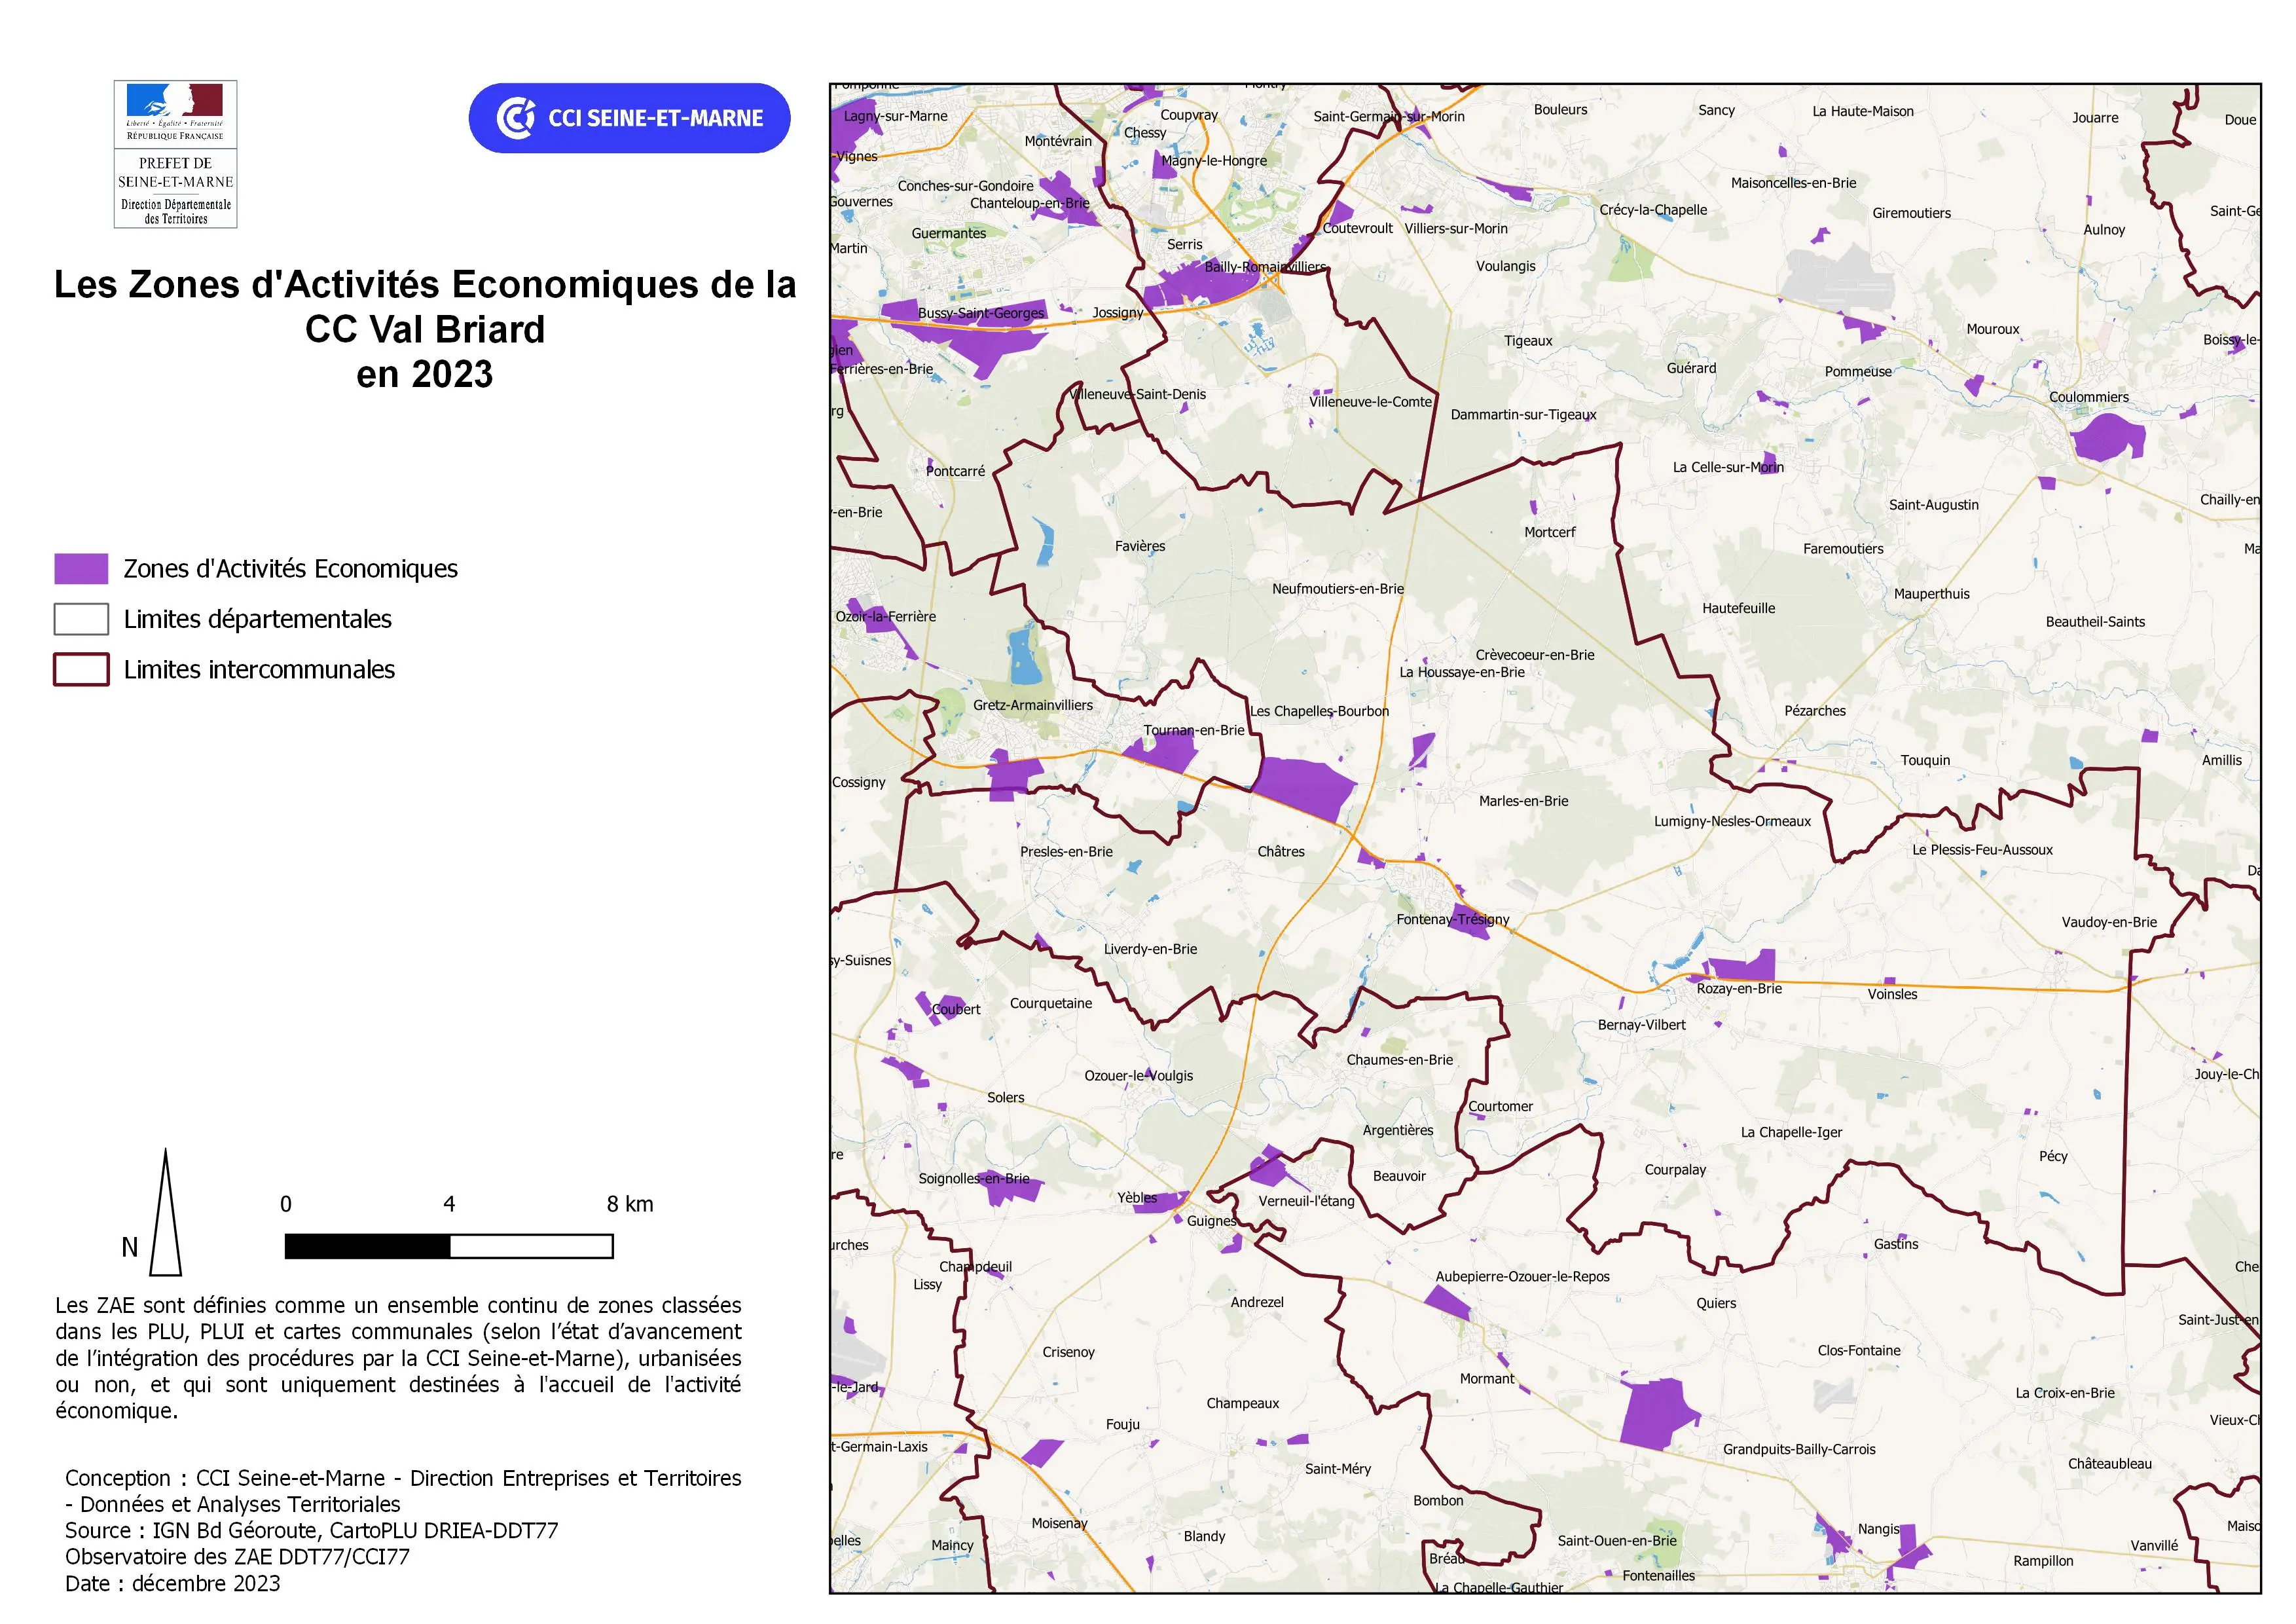Click the town label "Pézarches"
Screen dimensions: 2296x1624
pos(1815,711)
